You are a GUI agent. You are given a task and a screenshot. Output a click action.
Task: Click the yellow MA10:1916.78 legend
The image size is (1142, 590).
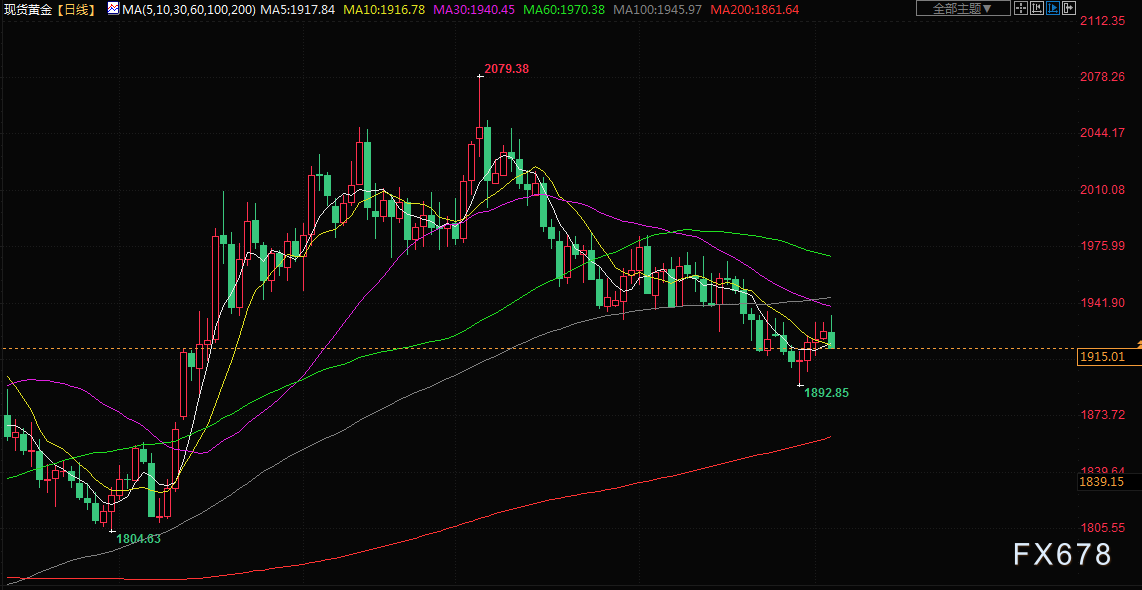coord(383,9)
